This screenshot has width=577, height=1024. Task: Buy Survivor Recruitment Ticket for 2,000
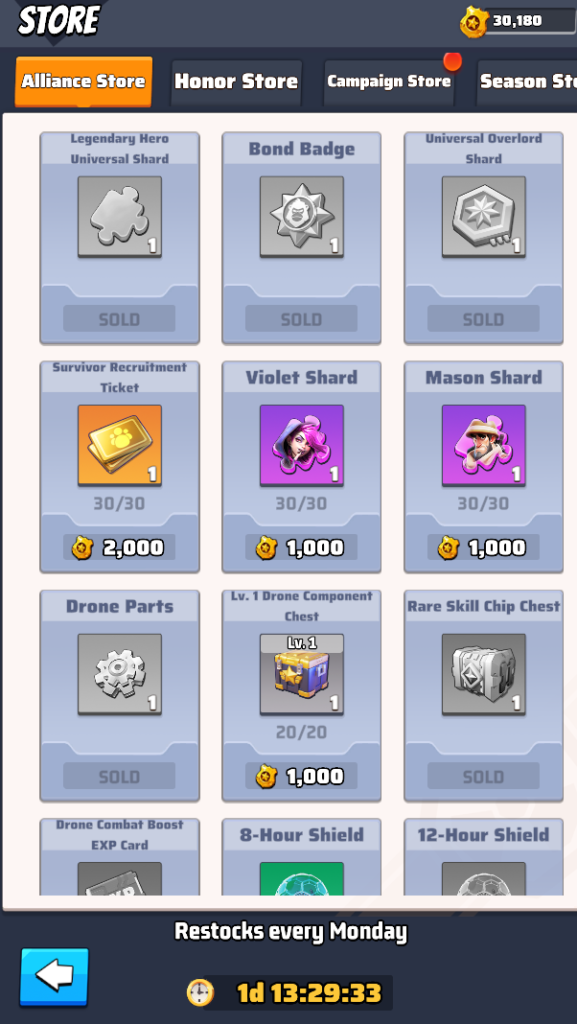coord(119,547)
